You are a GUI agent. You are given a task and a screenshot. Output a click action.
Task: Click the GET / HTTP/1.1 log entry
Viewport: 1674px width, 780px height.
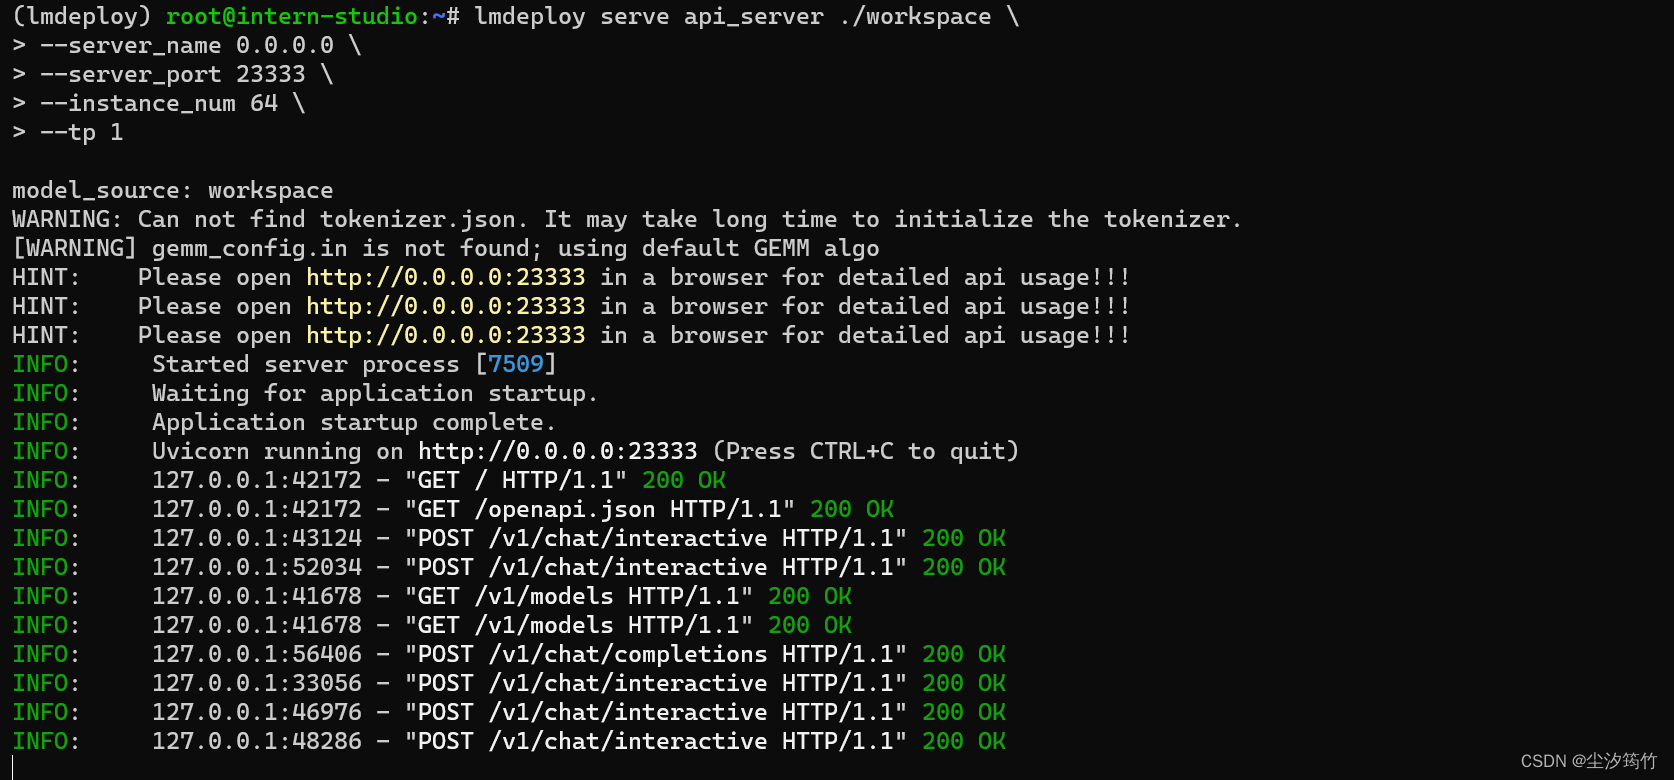(x=369, y=480)
